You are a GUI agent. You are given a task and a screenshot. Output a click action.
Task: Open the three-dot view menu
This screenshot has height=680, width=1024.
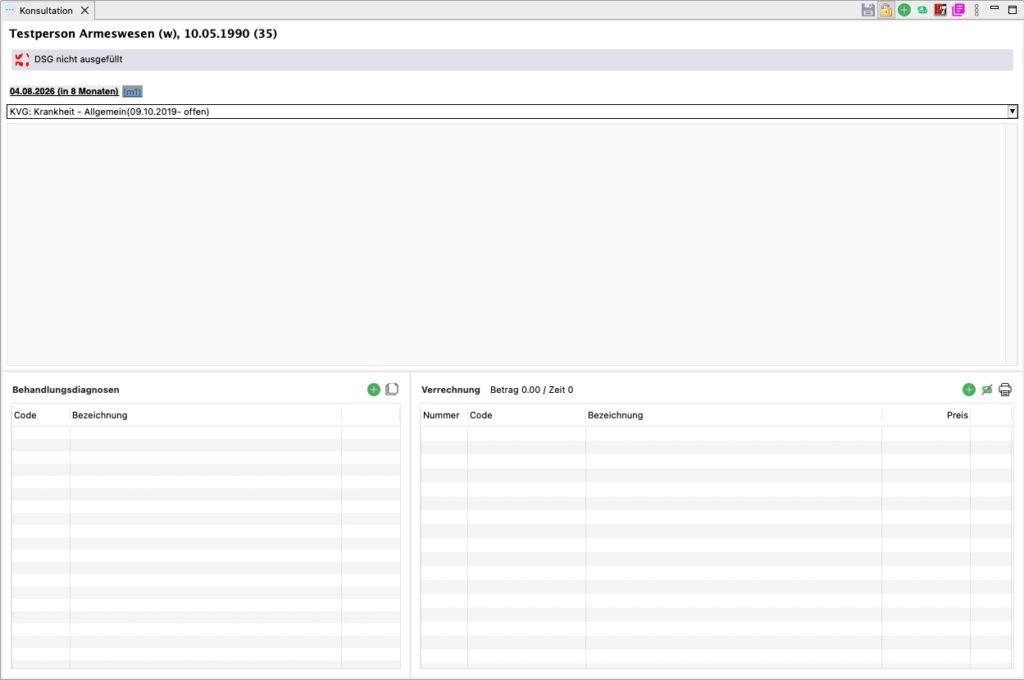976,10
